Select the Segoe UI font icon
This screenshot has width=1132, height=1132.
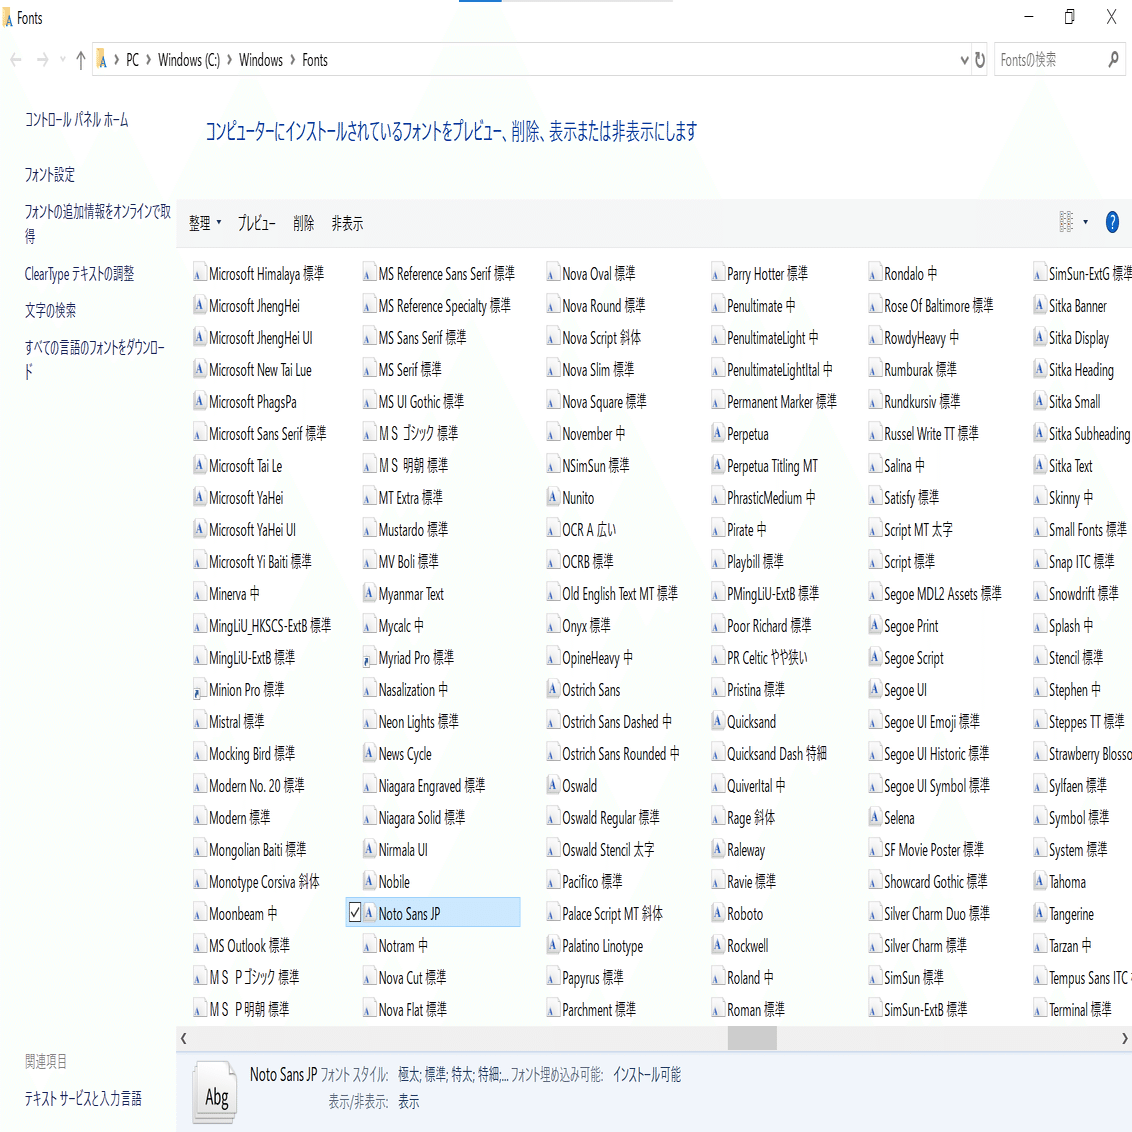tap(875, 689)
